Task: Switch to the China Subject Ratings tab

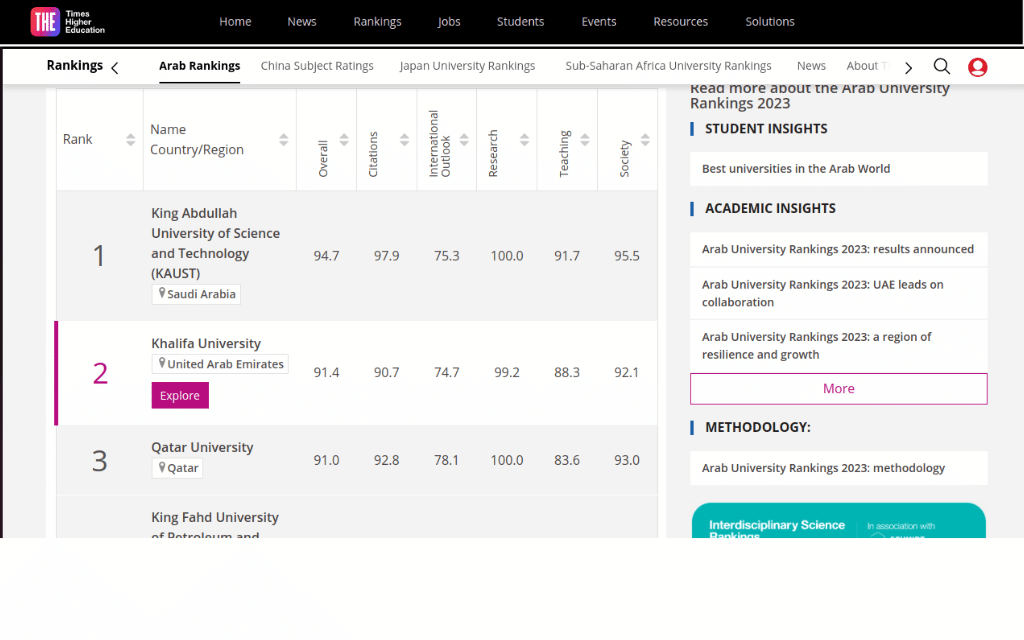Action: click(317, 65)
